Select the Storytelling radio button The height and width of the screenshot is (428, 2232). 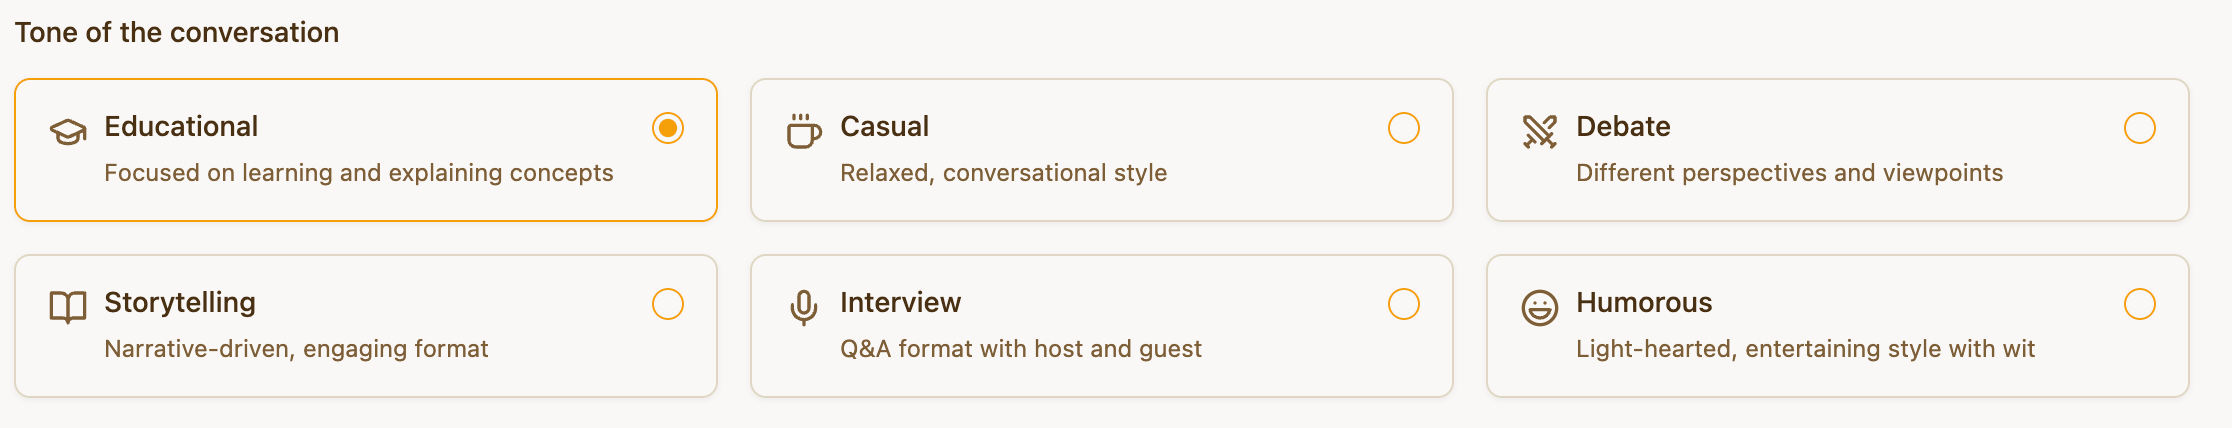coord(668,304)
